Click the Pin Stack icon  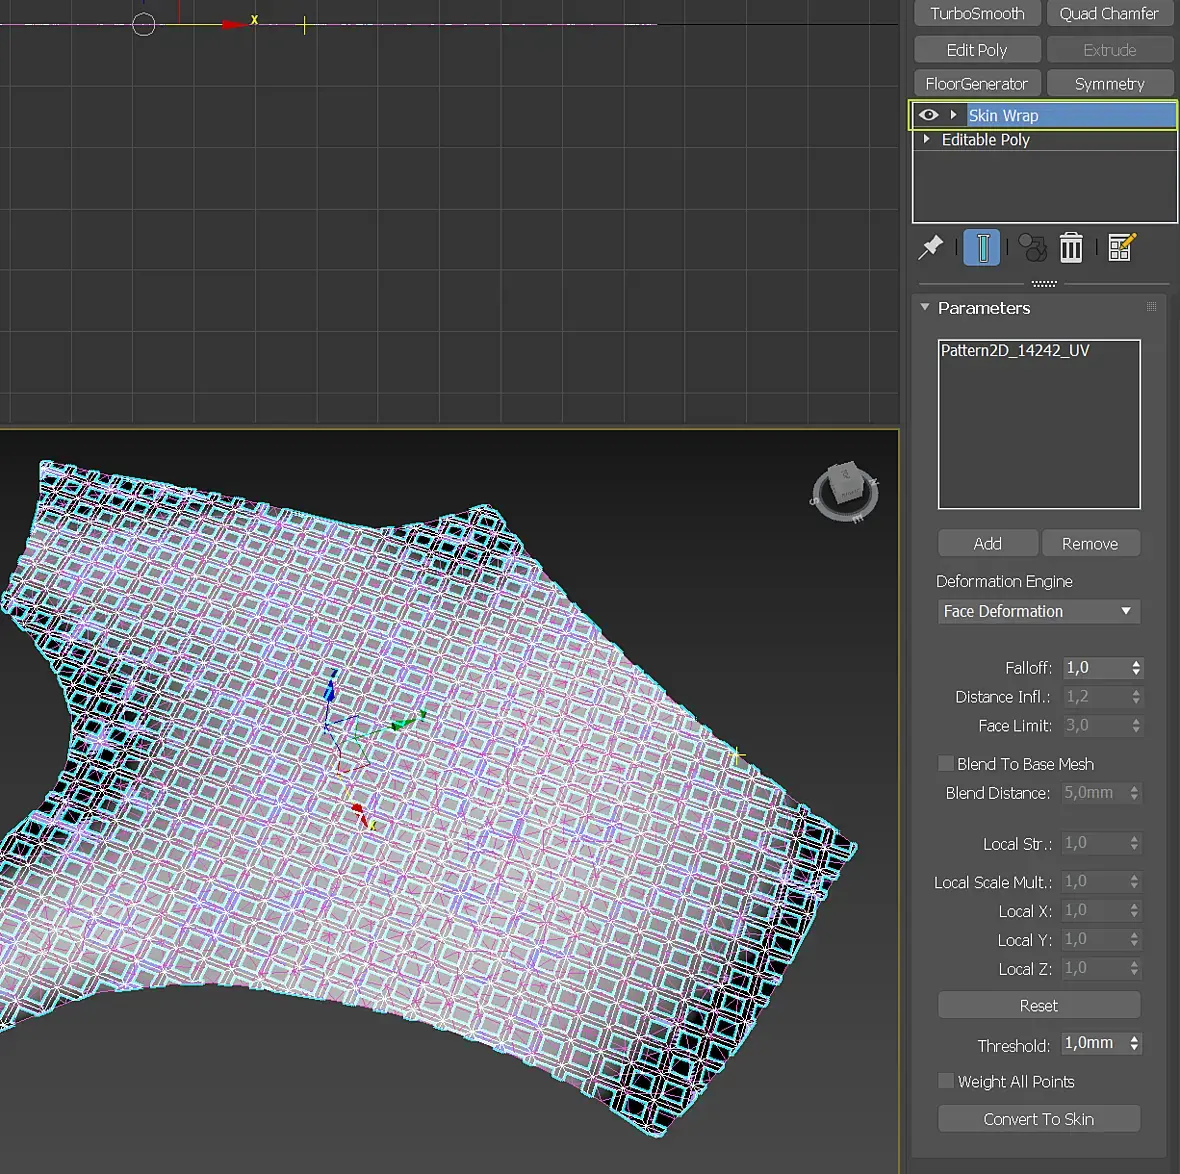point(931,247)
